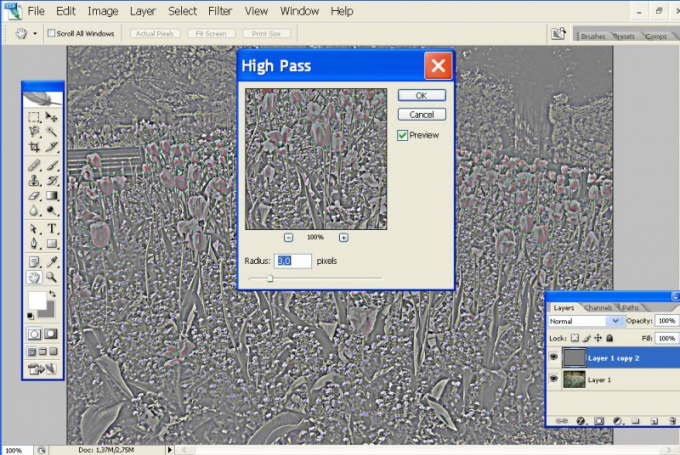Select the Blur tool
Image resolution: width=680 pixels, height=455 pixels.
click(x=34, y=211)
